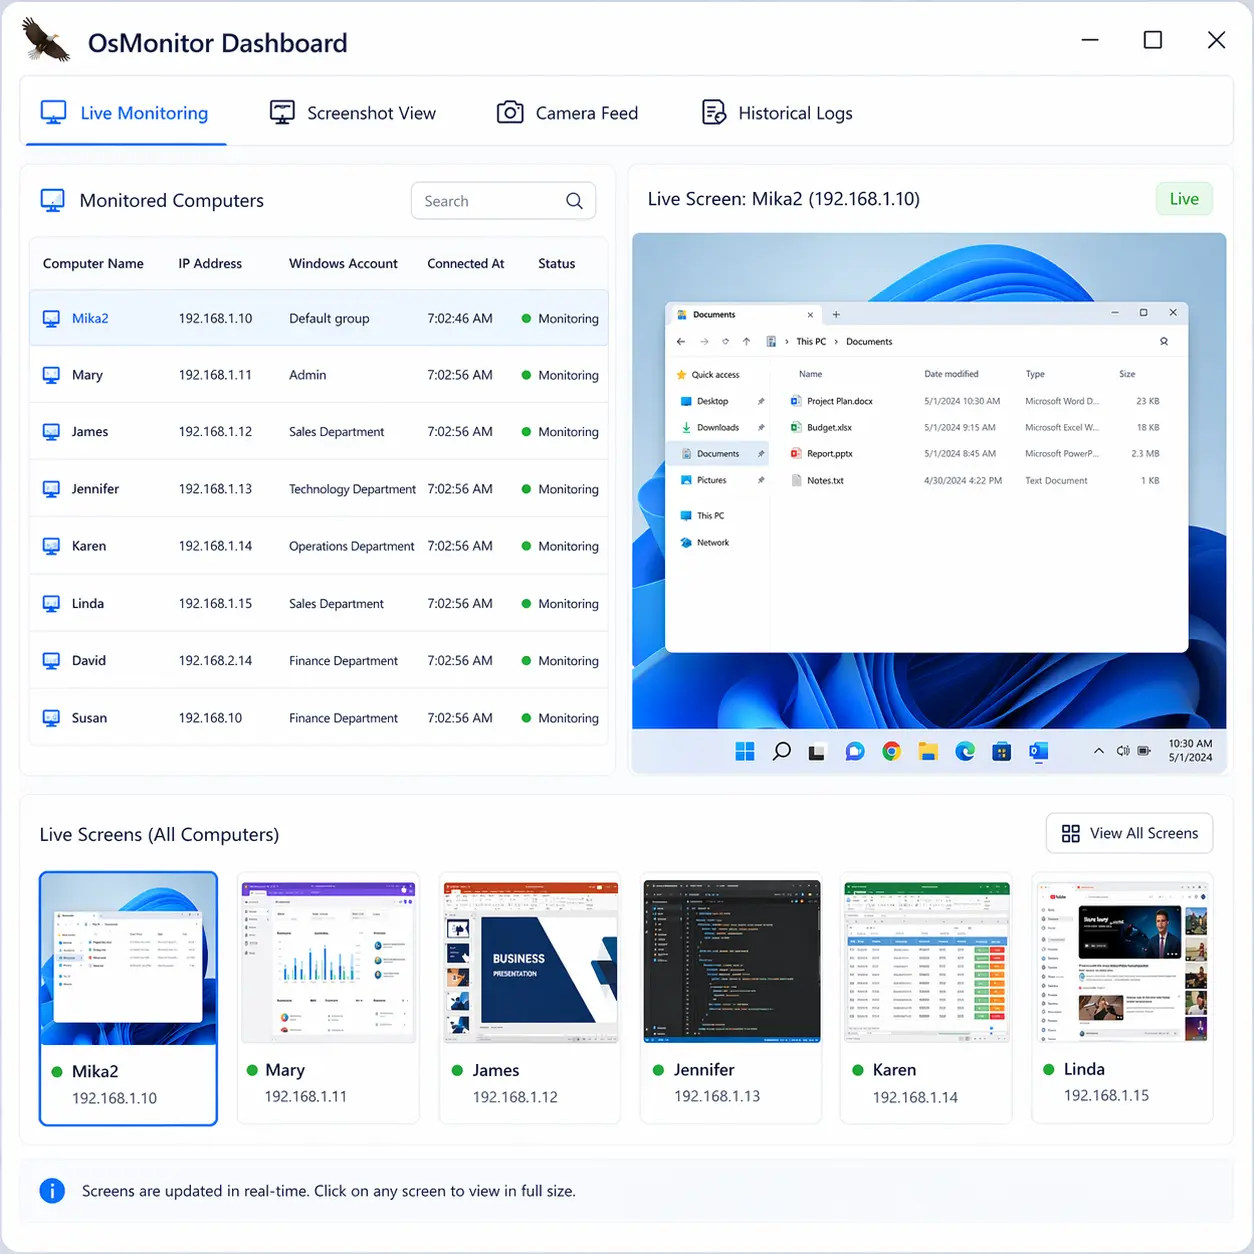The image size is (1254, 1254).
Task: Select Linda's computer icon in table
Action: [51, 604]
